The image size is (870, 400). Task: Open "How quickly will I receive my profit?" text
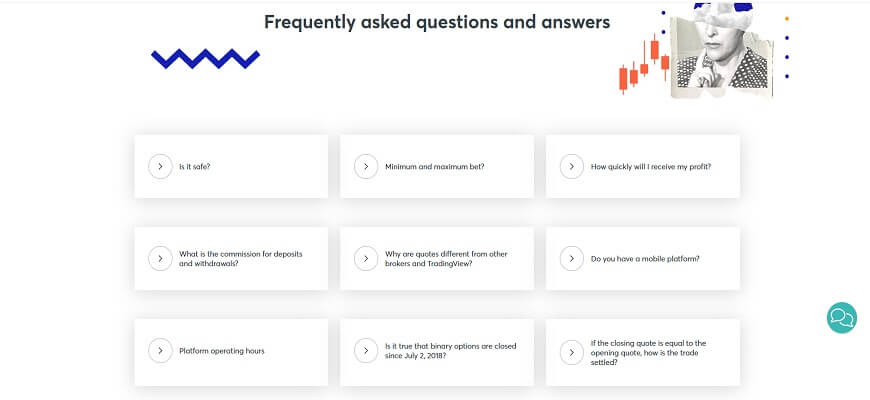tap(650, 167)
